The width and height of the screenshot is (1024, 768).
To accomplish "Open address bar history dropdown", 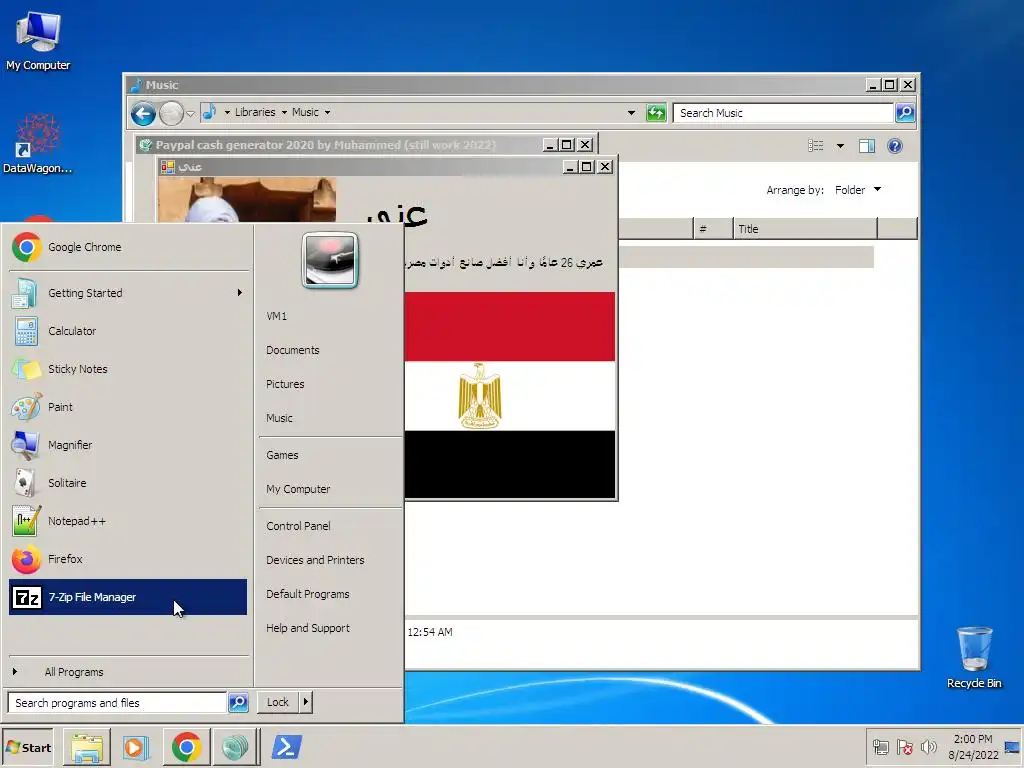I will point(631,112).
